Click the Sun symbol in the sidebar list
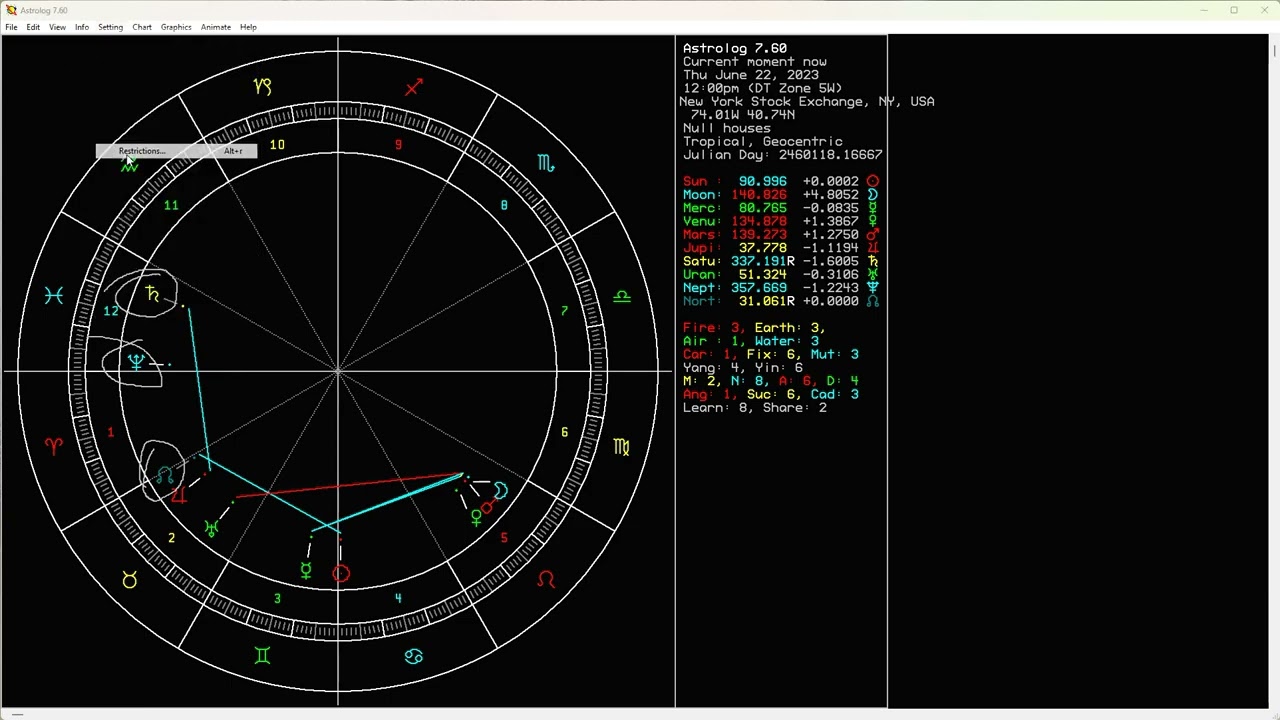1280x720 pixels. pos(873,181)
